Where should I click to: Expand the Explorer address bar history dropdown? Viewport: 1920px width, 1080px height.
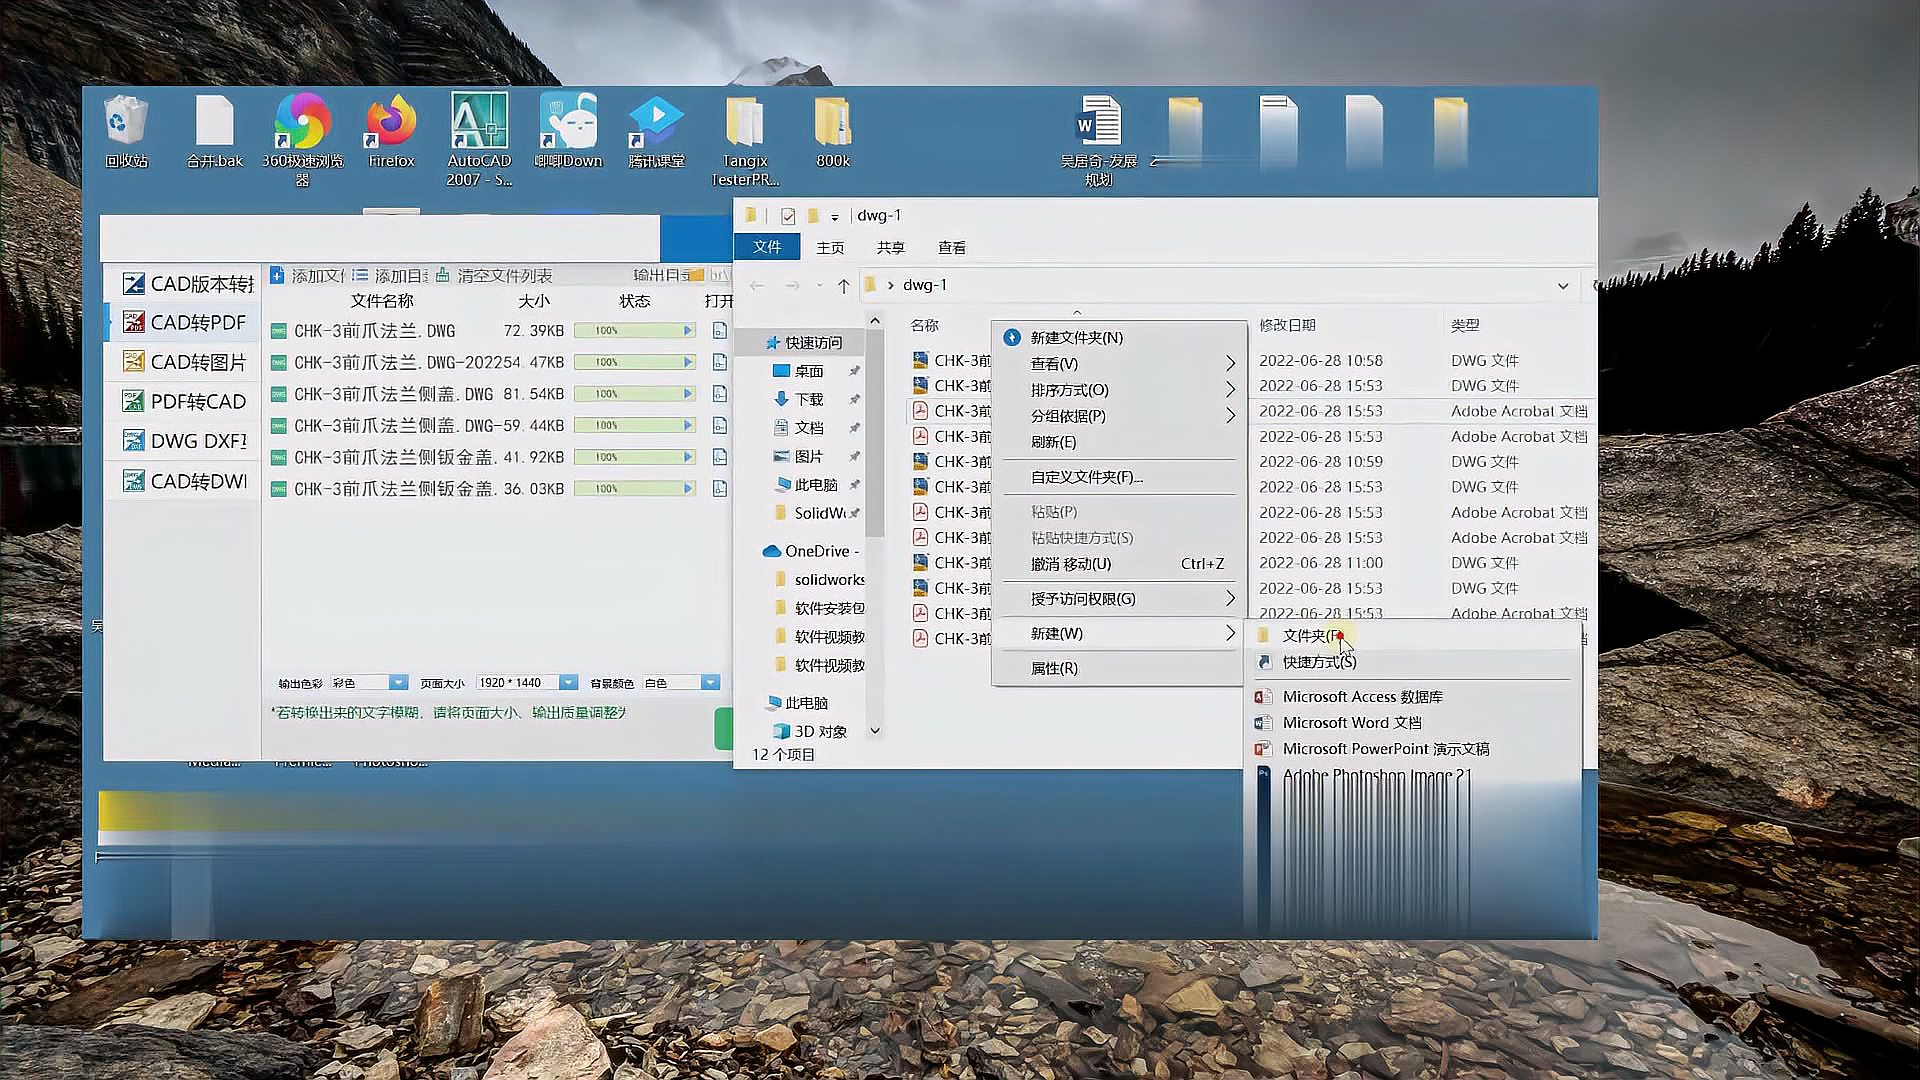click(x=1562, y=286)
